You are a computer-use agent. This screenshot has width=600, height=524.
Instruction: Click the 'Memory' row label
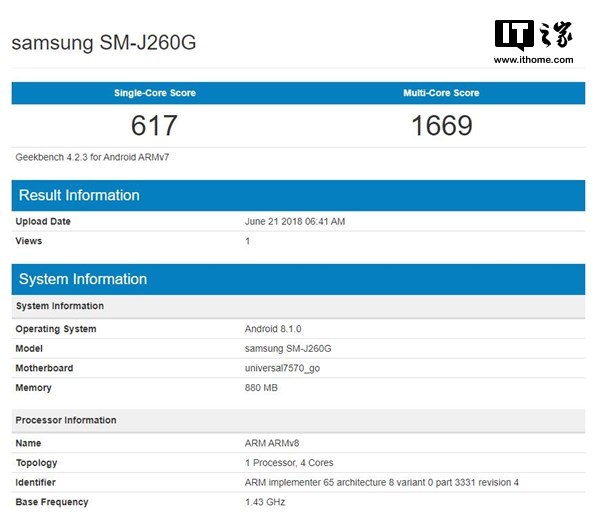coord(33,388)
